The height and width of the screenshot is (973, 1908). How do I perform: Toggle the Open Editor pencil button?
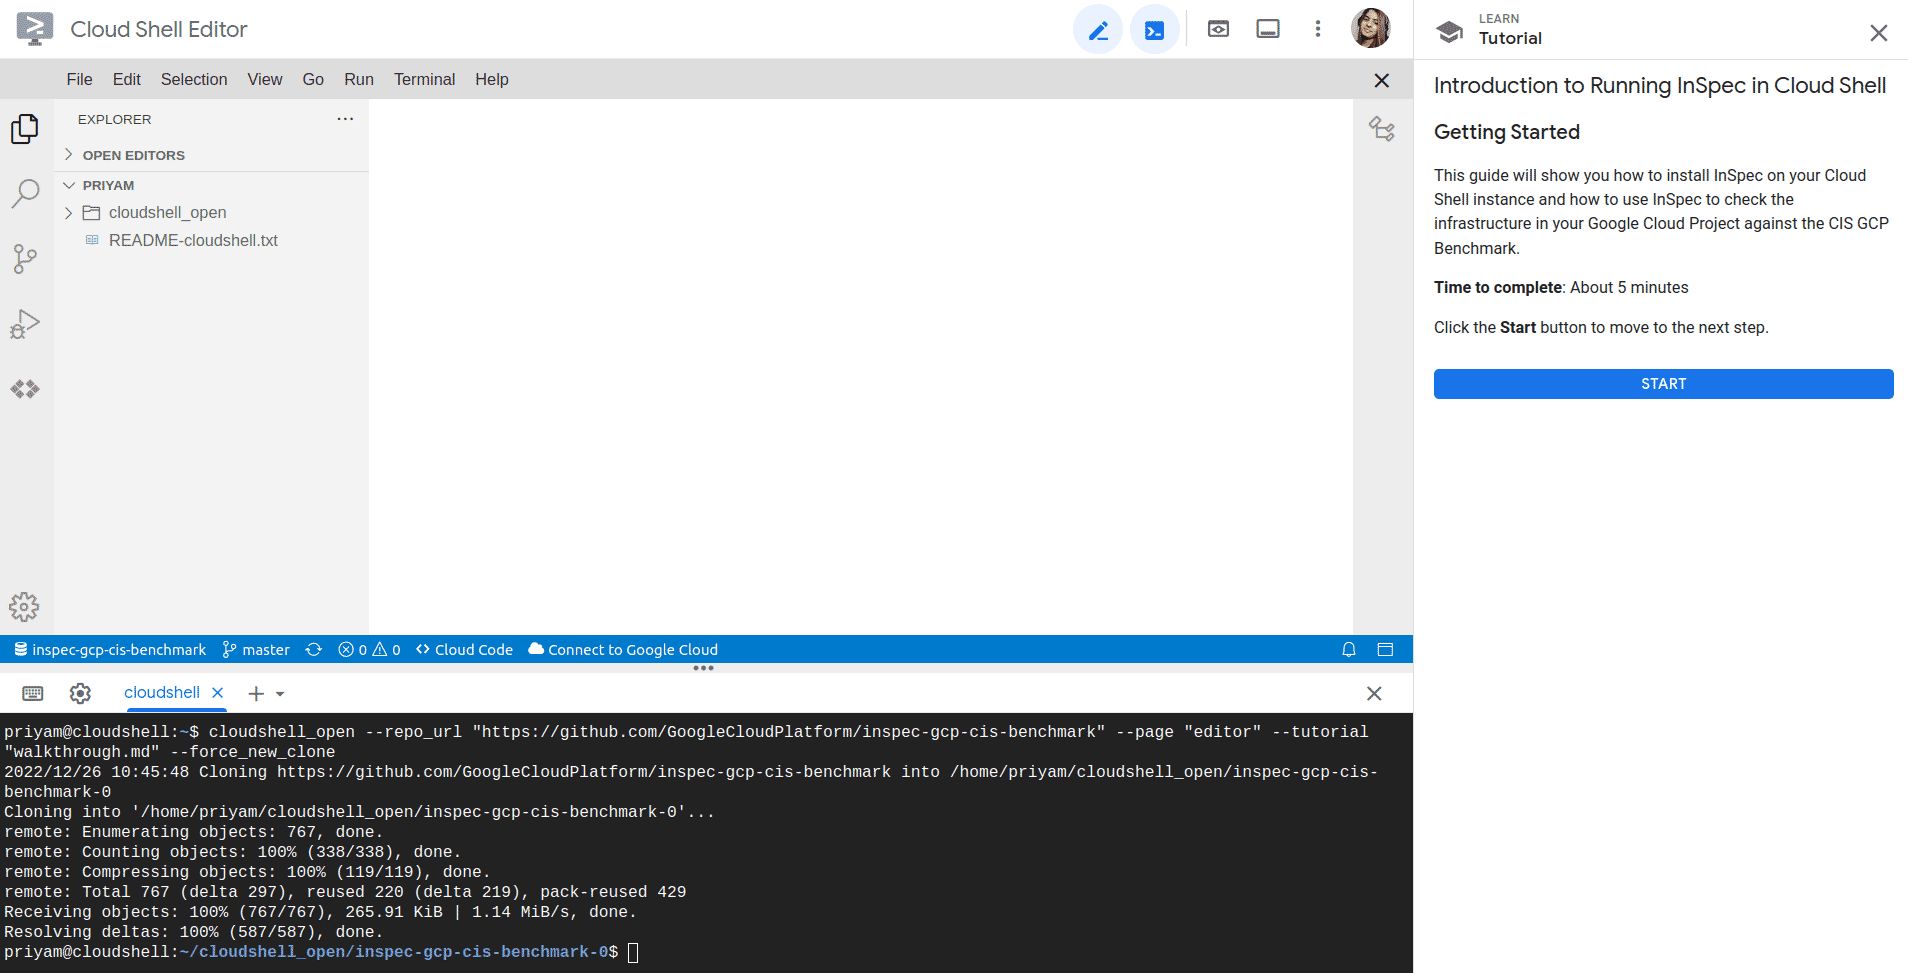coord(1098,30)
